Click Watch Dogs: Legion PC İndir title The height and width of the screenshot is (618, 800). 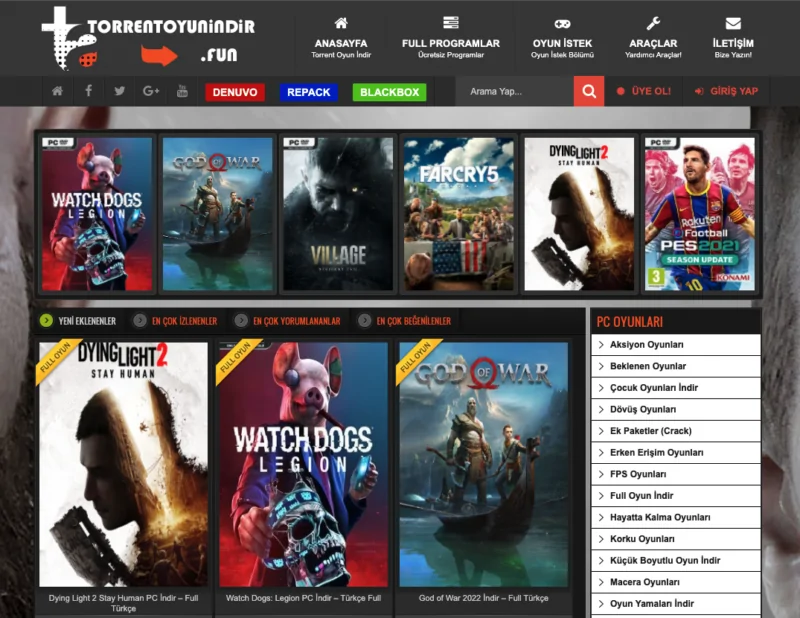pos(304,598)
